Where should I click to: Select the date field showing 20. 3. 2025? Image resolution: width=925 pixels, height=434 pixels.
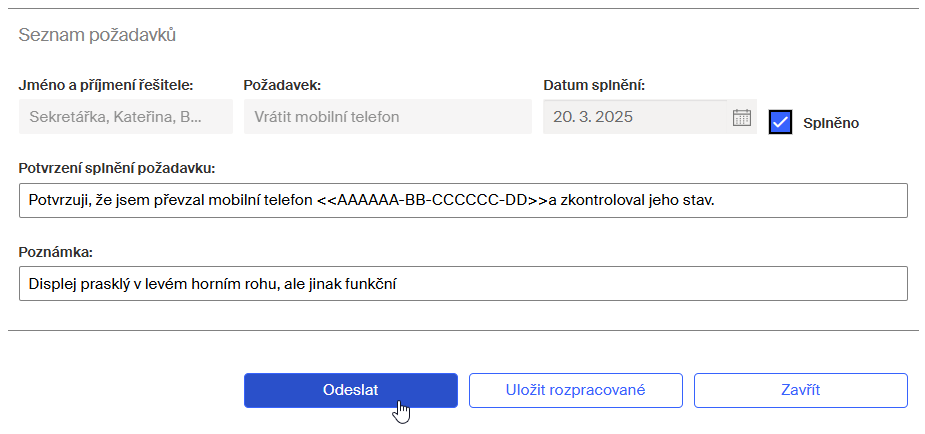point(635,117)
